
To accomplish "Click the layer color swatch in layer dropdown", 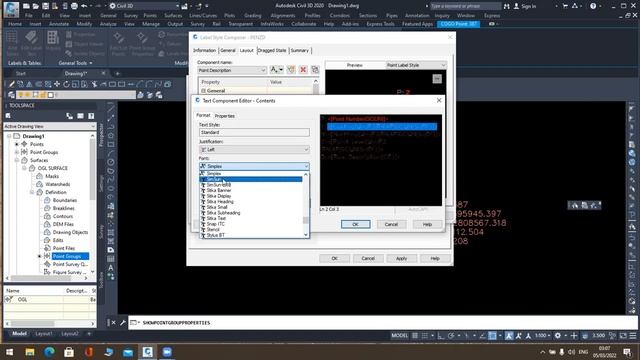I will pyautogui.click(x=51, y=95).
